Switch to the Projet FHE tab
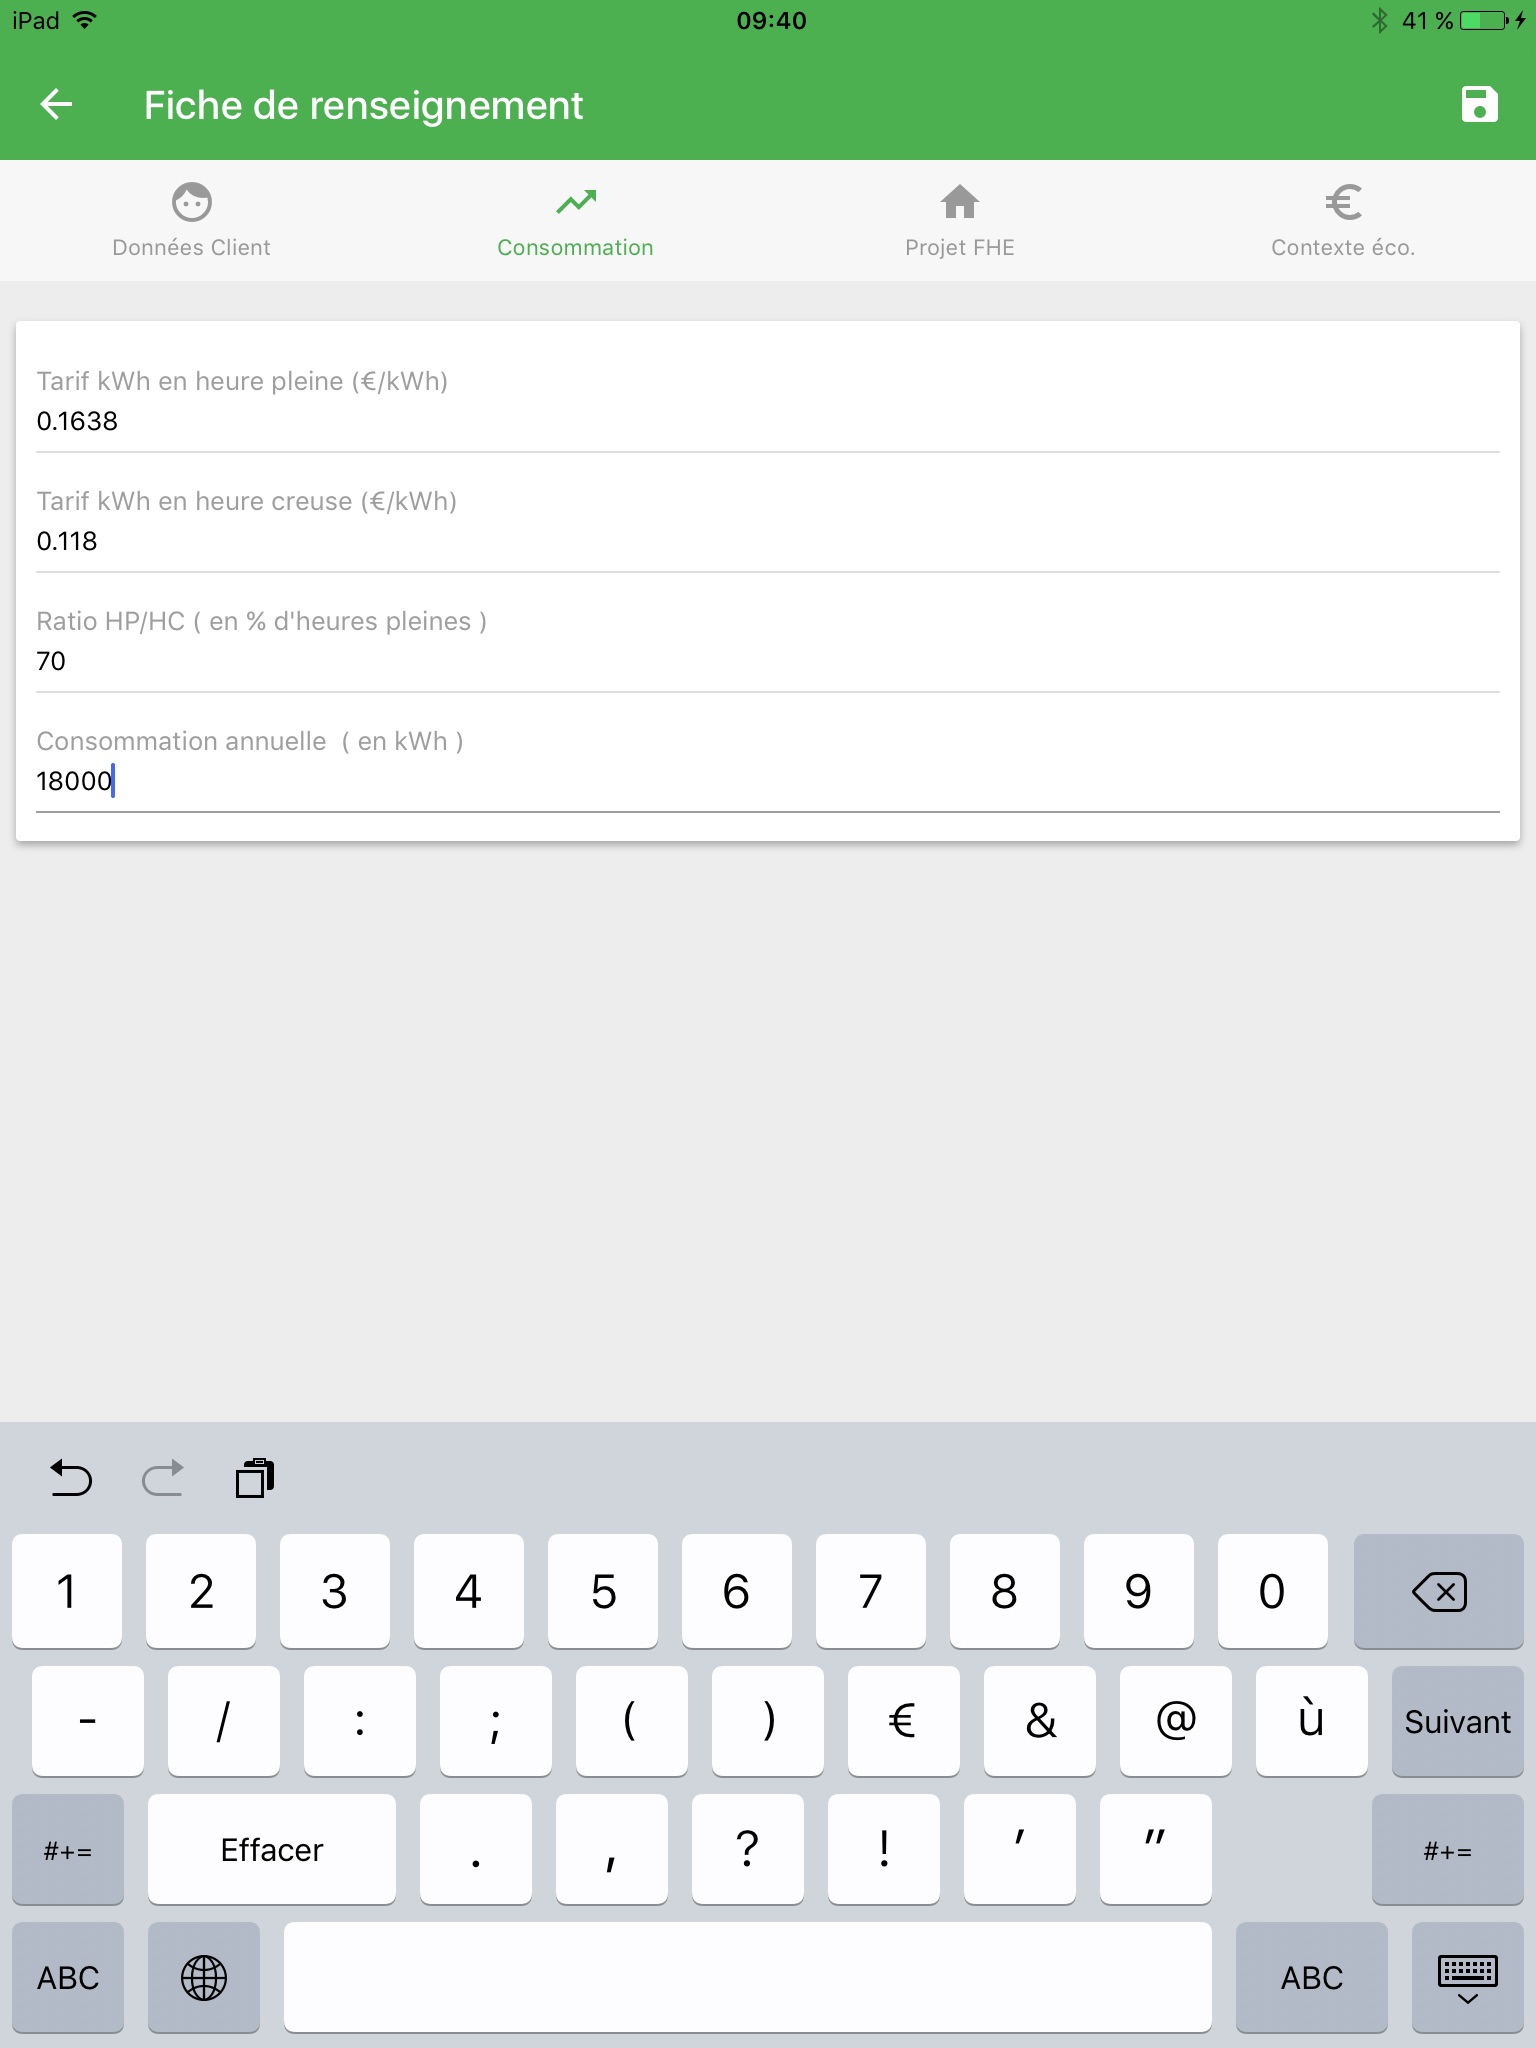1536x2048 pixels. [x=960, y=221]
